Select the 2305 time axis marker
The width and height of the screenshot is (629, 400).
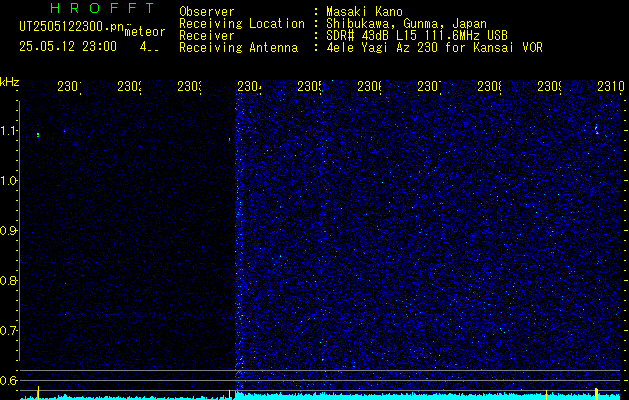pos(309,86)
